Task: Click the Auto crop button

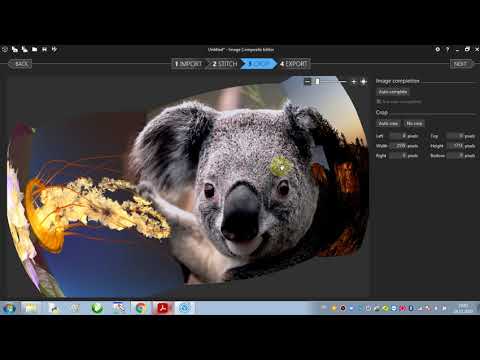Action: point(388,124)
